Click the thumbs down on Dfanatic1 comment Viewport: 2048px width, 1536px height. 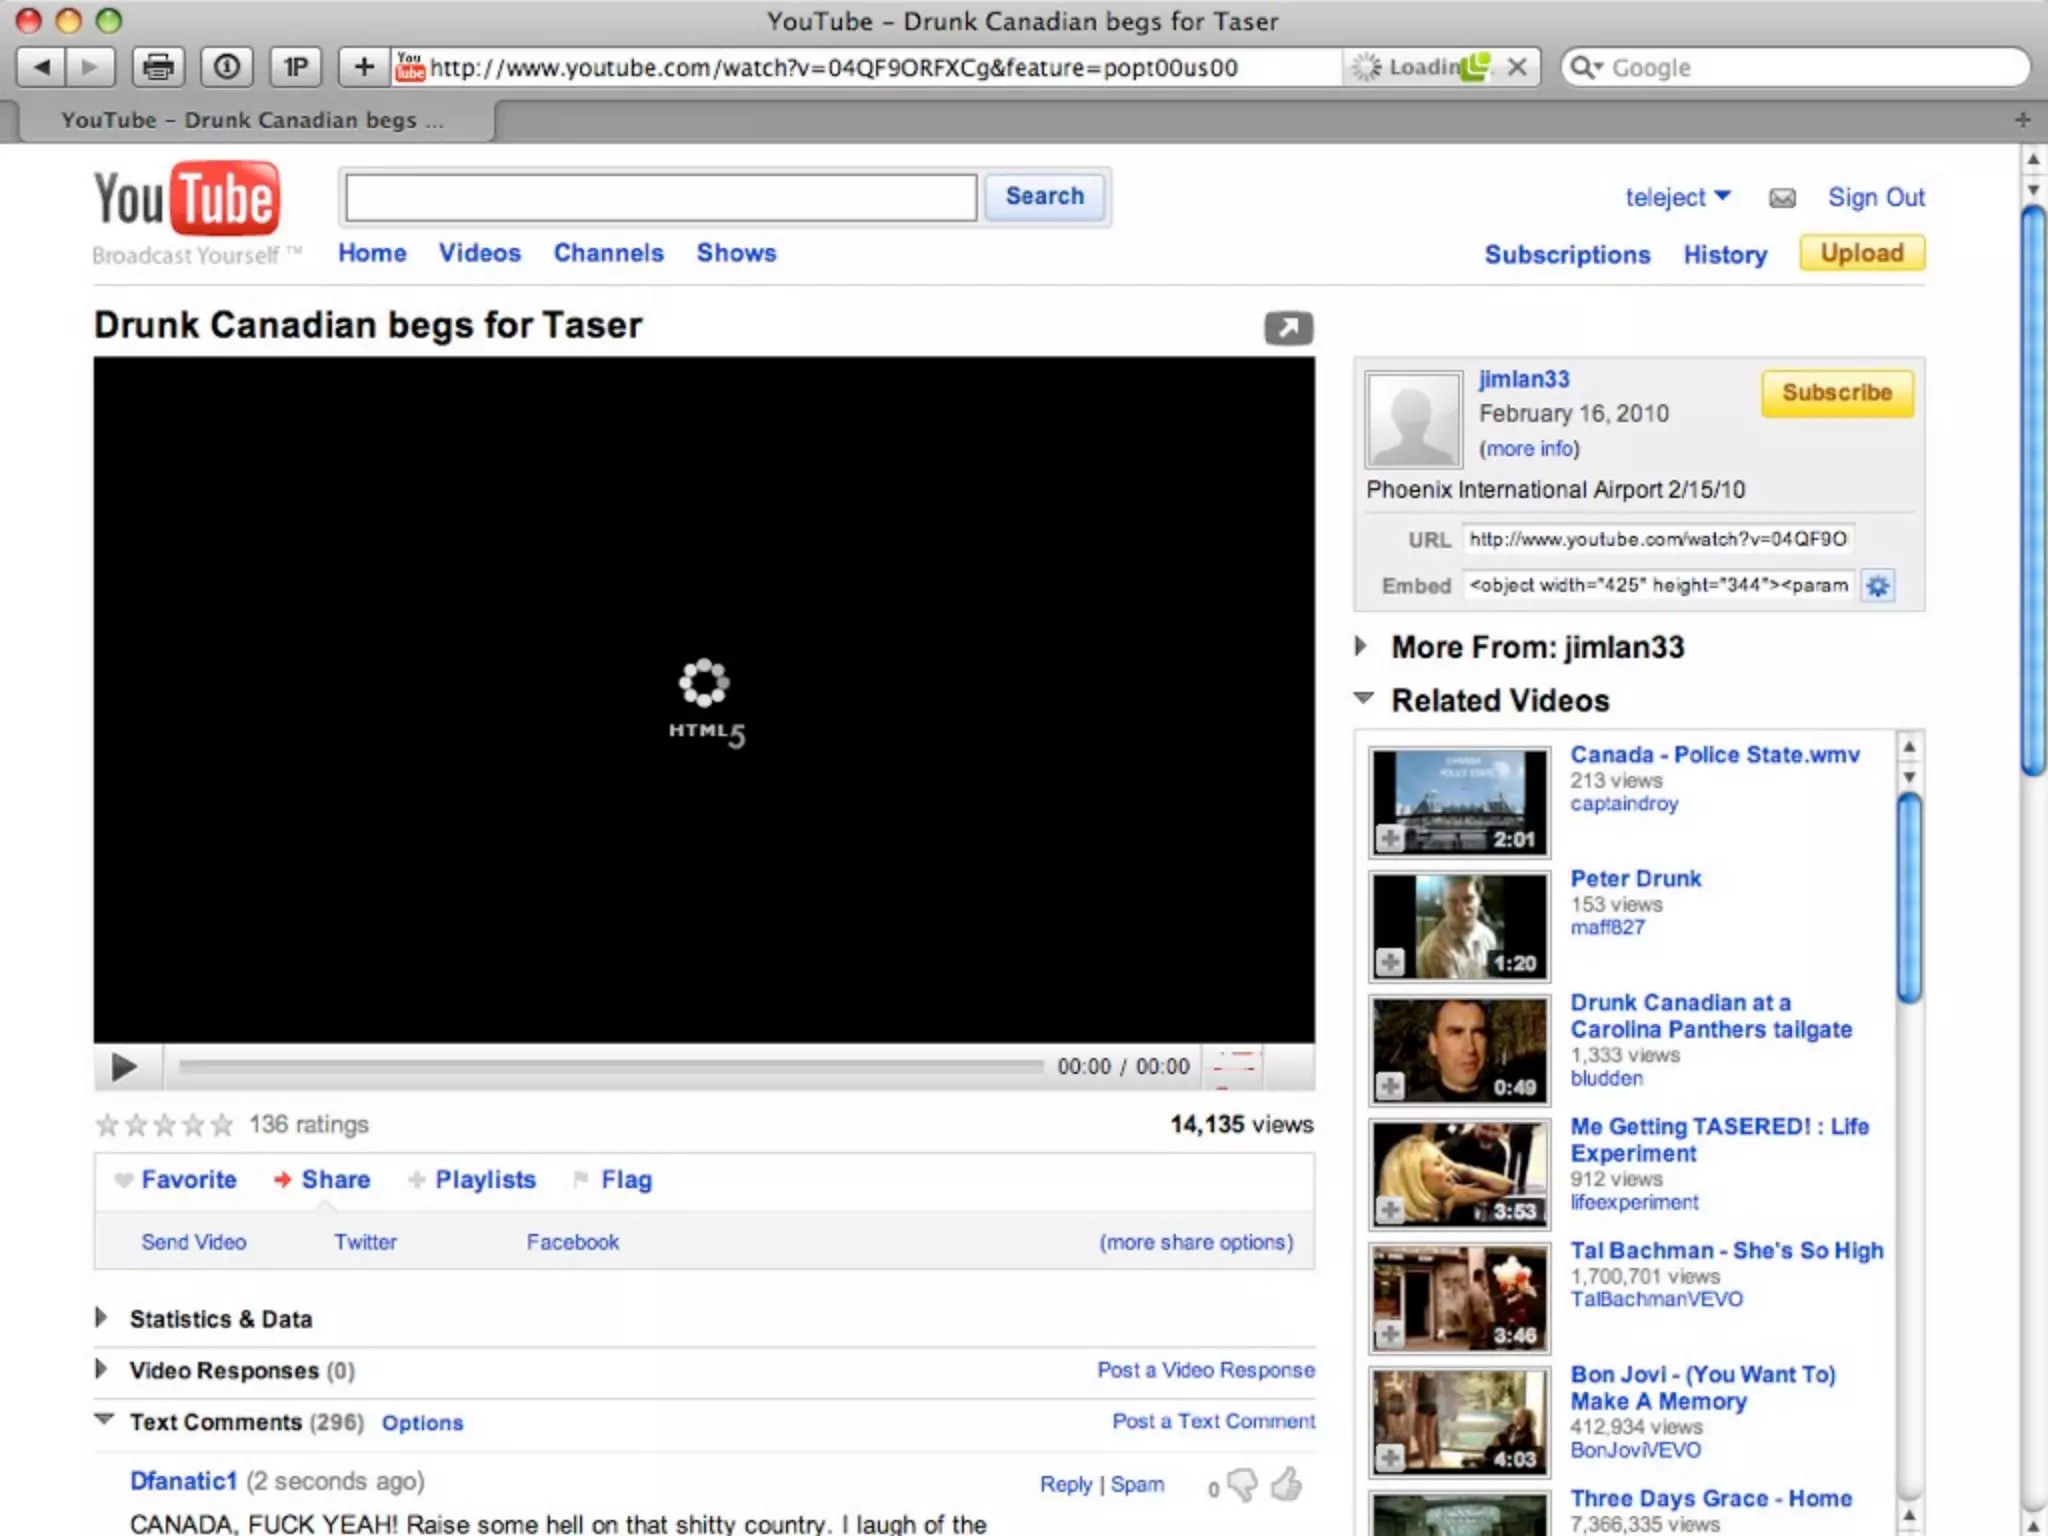click(1243, 1485)
